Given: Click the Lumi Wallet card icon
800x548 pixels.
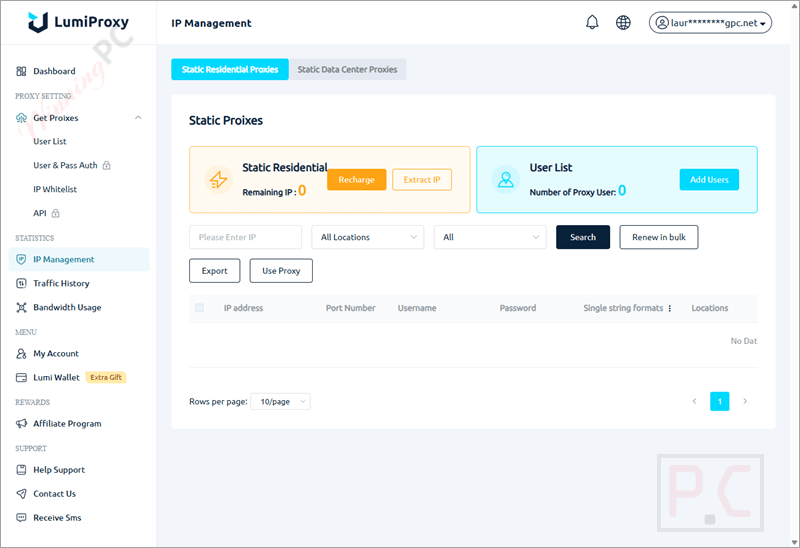Looking at the screenshot, I should 21,378.
